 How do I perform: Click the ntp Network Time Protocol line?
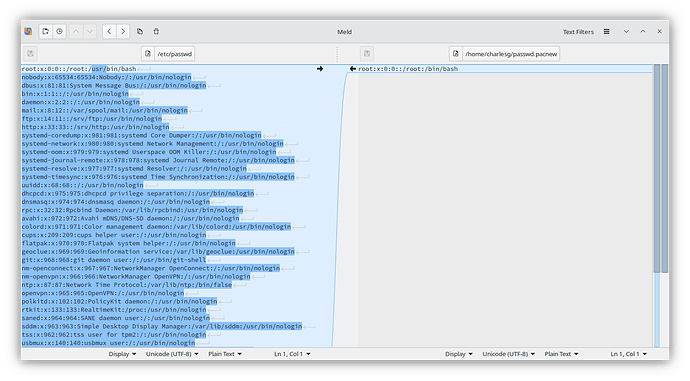127,285
